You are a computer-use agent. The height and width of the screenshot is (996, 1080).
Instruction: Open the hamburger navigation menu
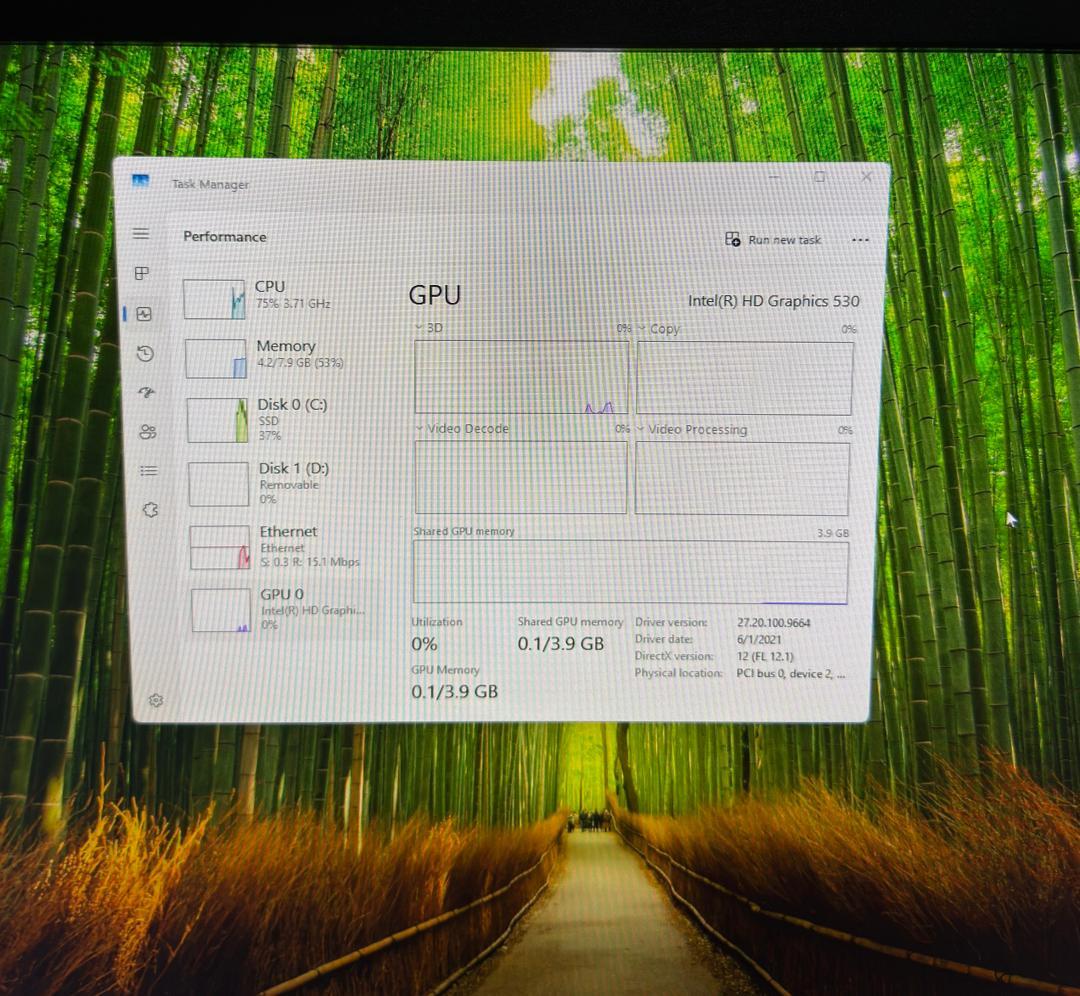tap(141, 233)
